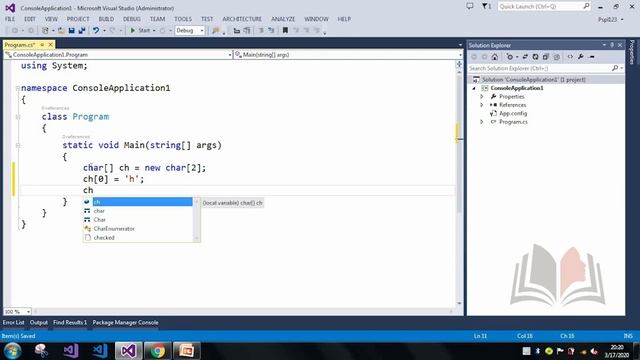Toggle pin on the Program.cs tab

point(42,44)
